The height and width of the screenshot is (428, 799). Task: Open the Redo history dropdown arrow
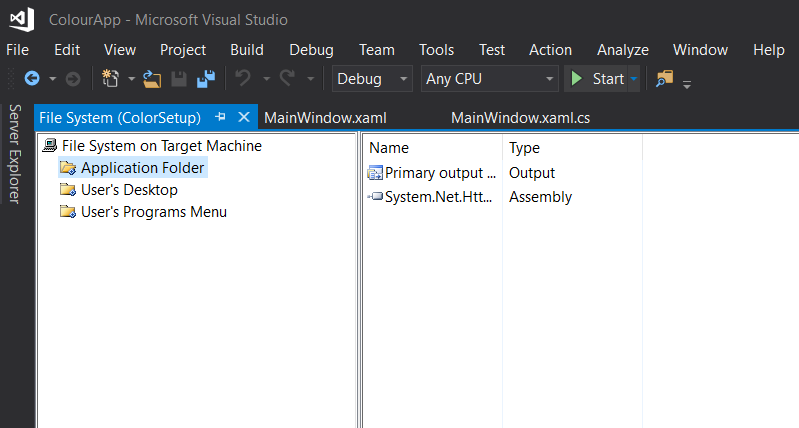click(310, 79)
